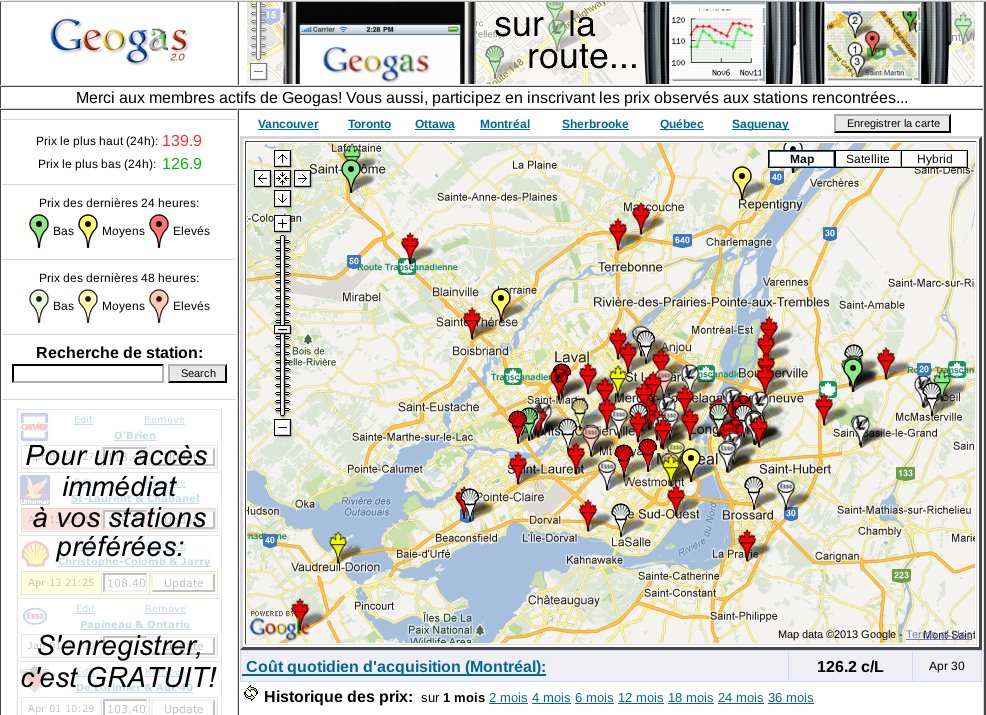
Task: Click the lowest price value 126.9
Action: coord(182,164)
